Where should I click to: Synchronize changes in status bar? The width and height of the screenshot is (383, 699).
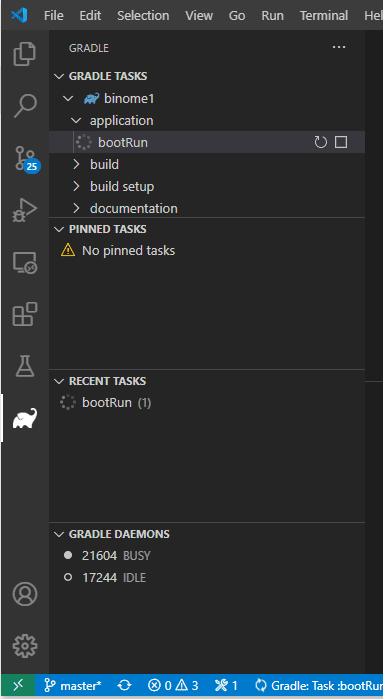[x=124, y=685]
